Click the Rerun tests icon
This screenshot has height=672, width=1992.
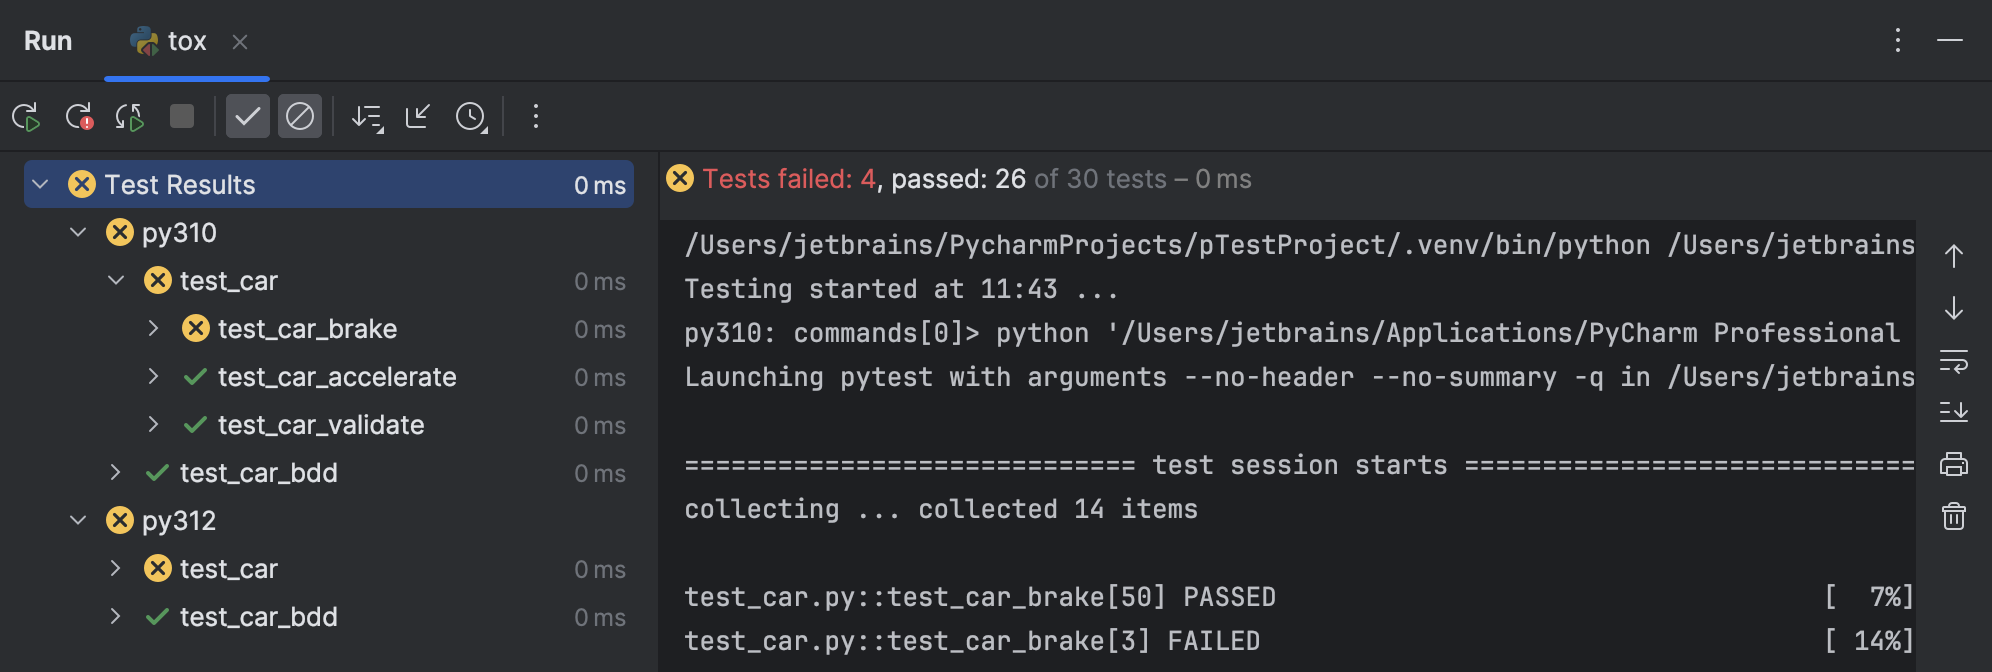(26, 117)
